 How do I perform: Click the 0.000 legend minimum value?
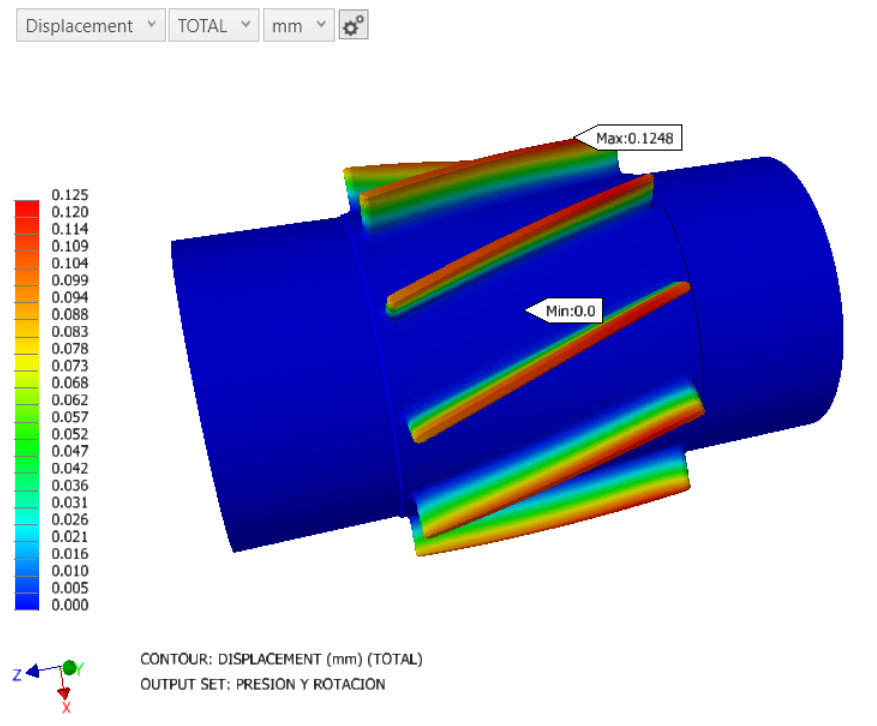pos(70,605)
